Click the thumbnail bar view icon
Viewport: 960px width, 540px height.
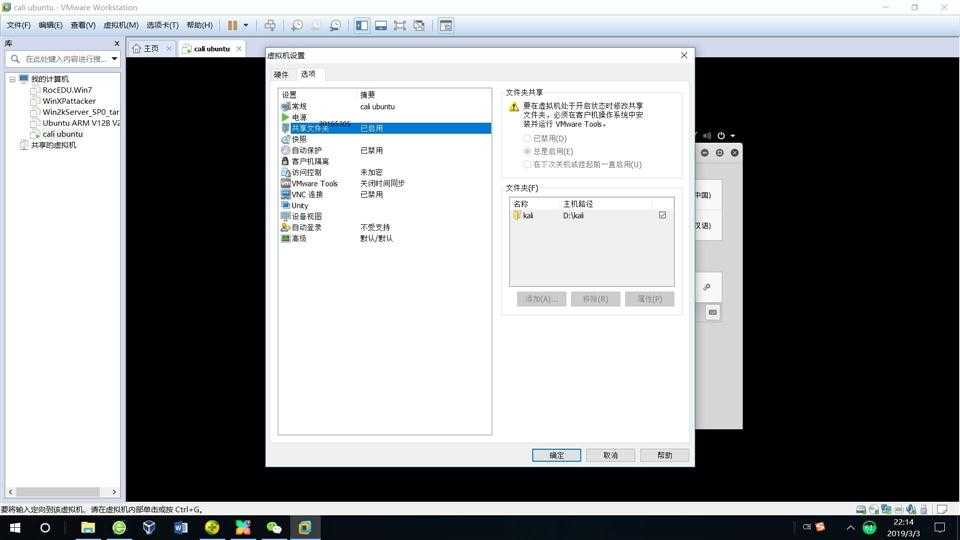381,25
